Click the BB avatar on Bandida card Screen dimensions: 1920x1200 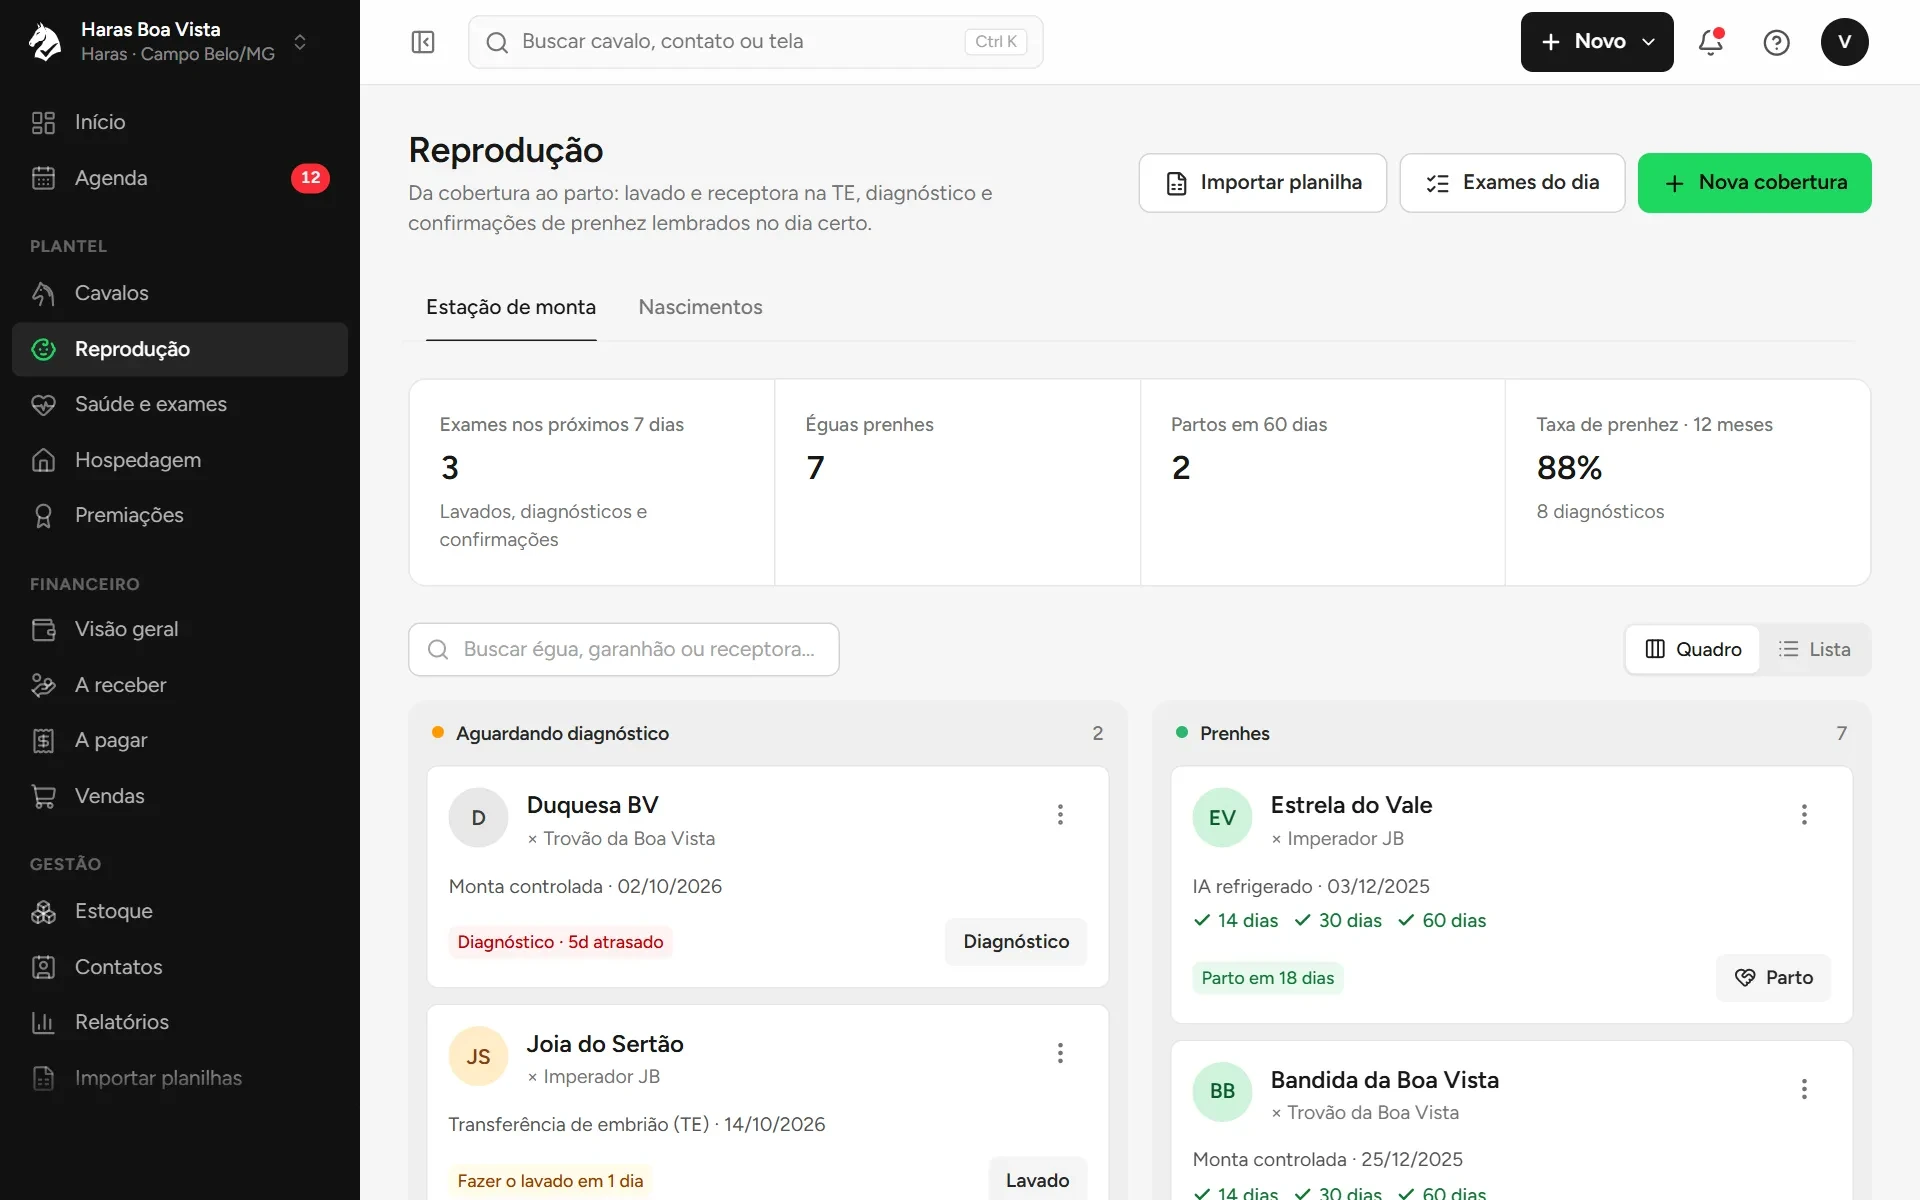1222,1091
